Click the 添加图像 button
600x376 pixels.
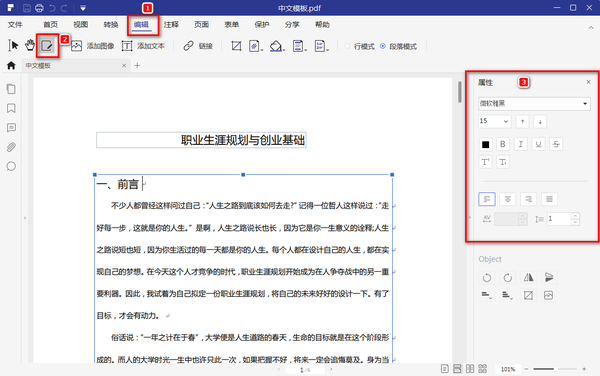[x=93, y=46]
